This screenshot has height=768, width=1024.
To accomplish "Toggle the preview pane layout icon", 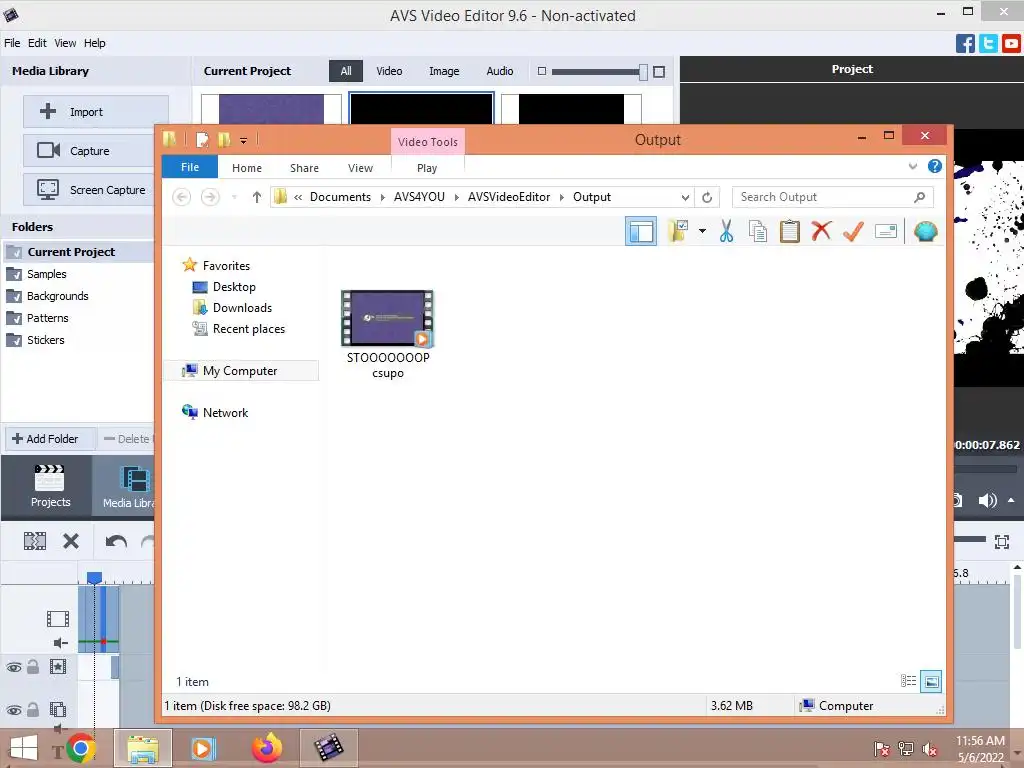I will pos(641,232).
